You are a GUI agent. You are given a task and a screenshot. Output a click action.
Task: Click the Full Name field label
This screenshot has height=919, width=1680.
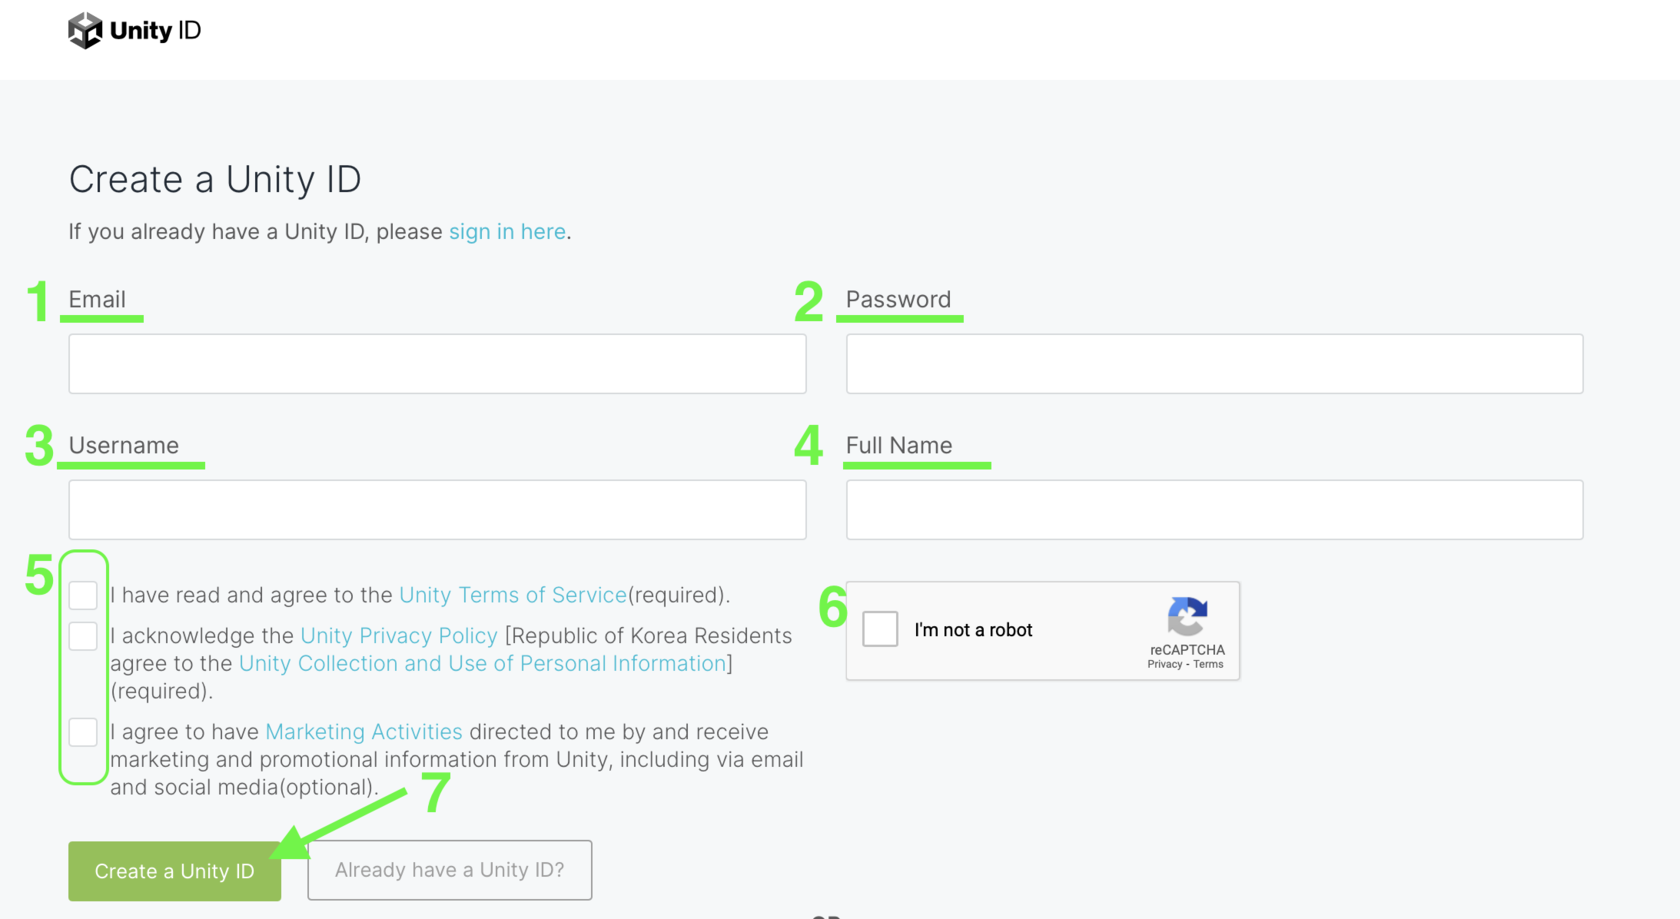(x=899, y=446)
